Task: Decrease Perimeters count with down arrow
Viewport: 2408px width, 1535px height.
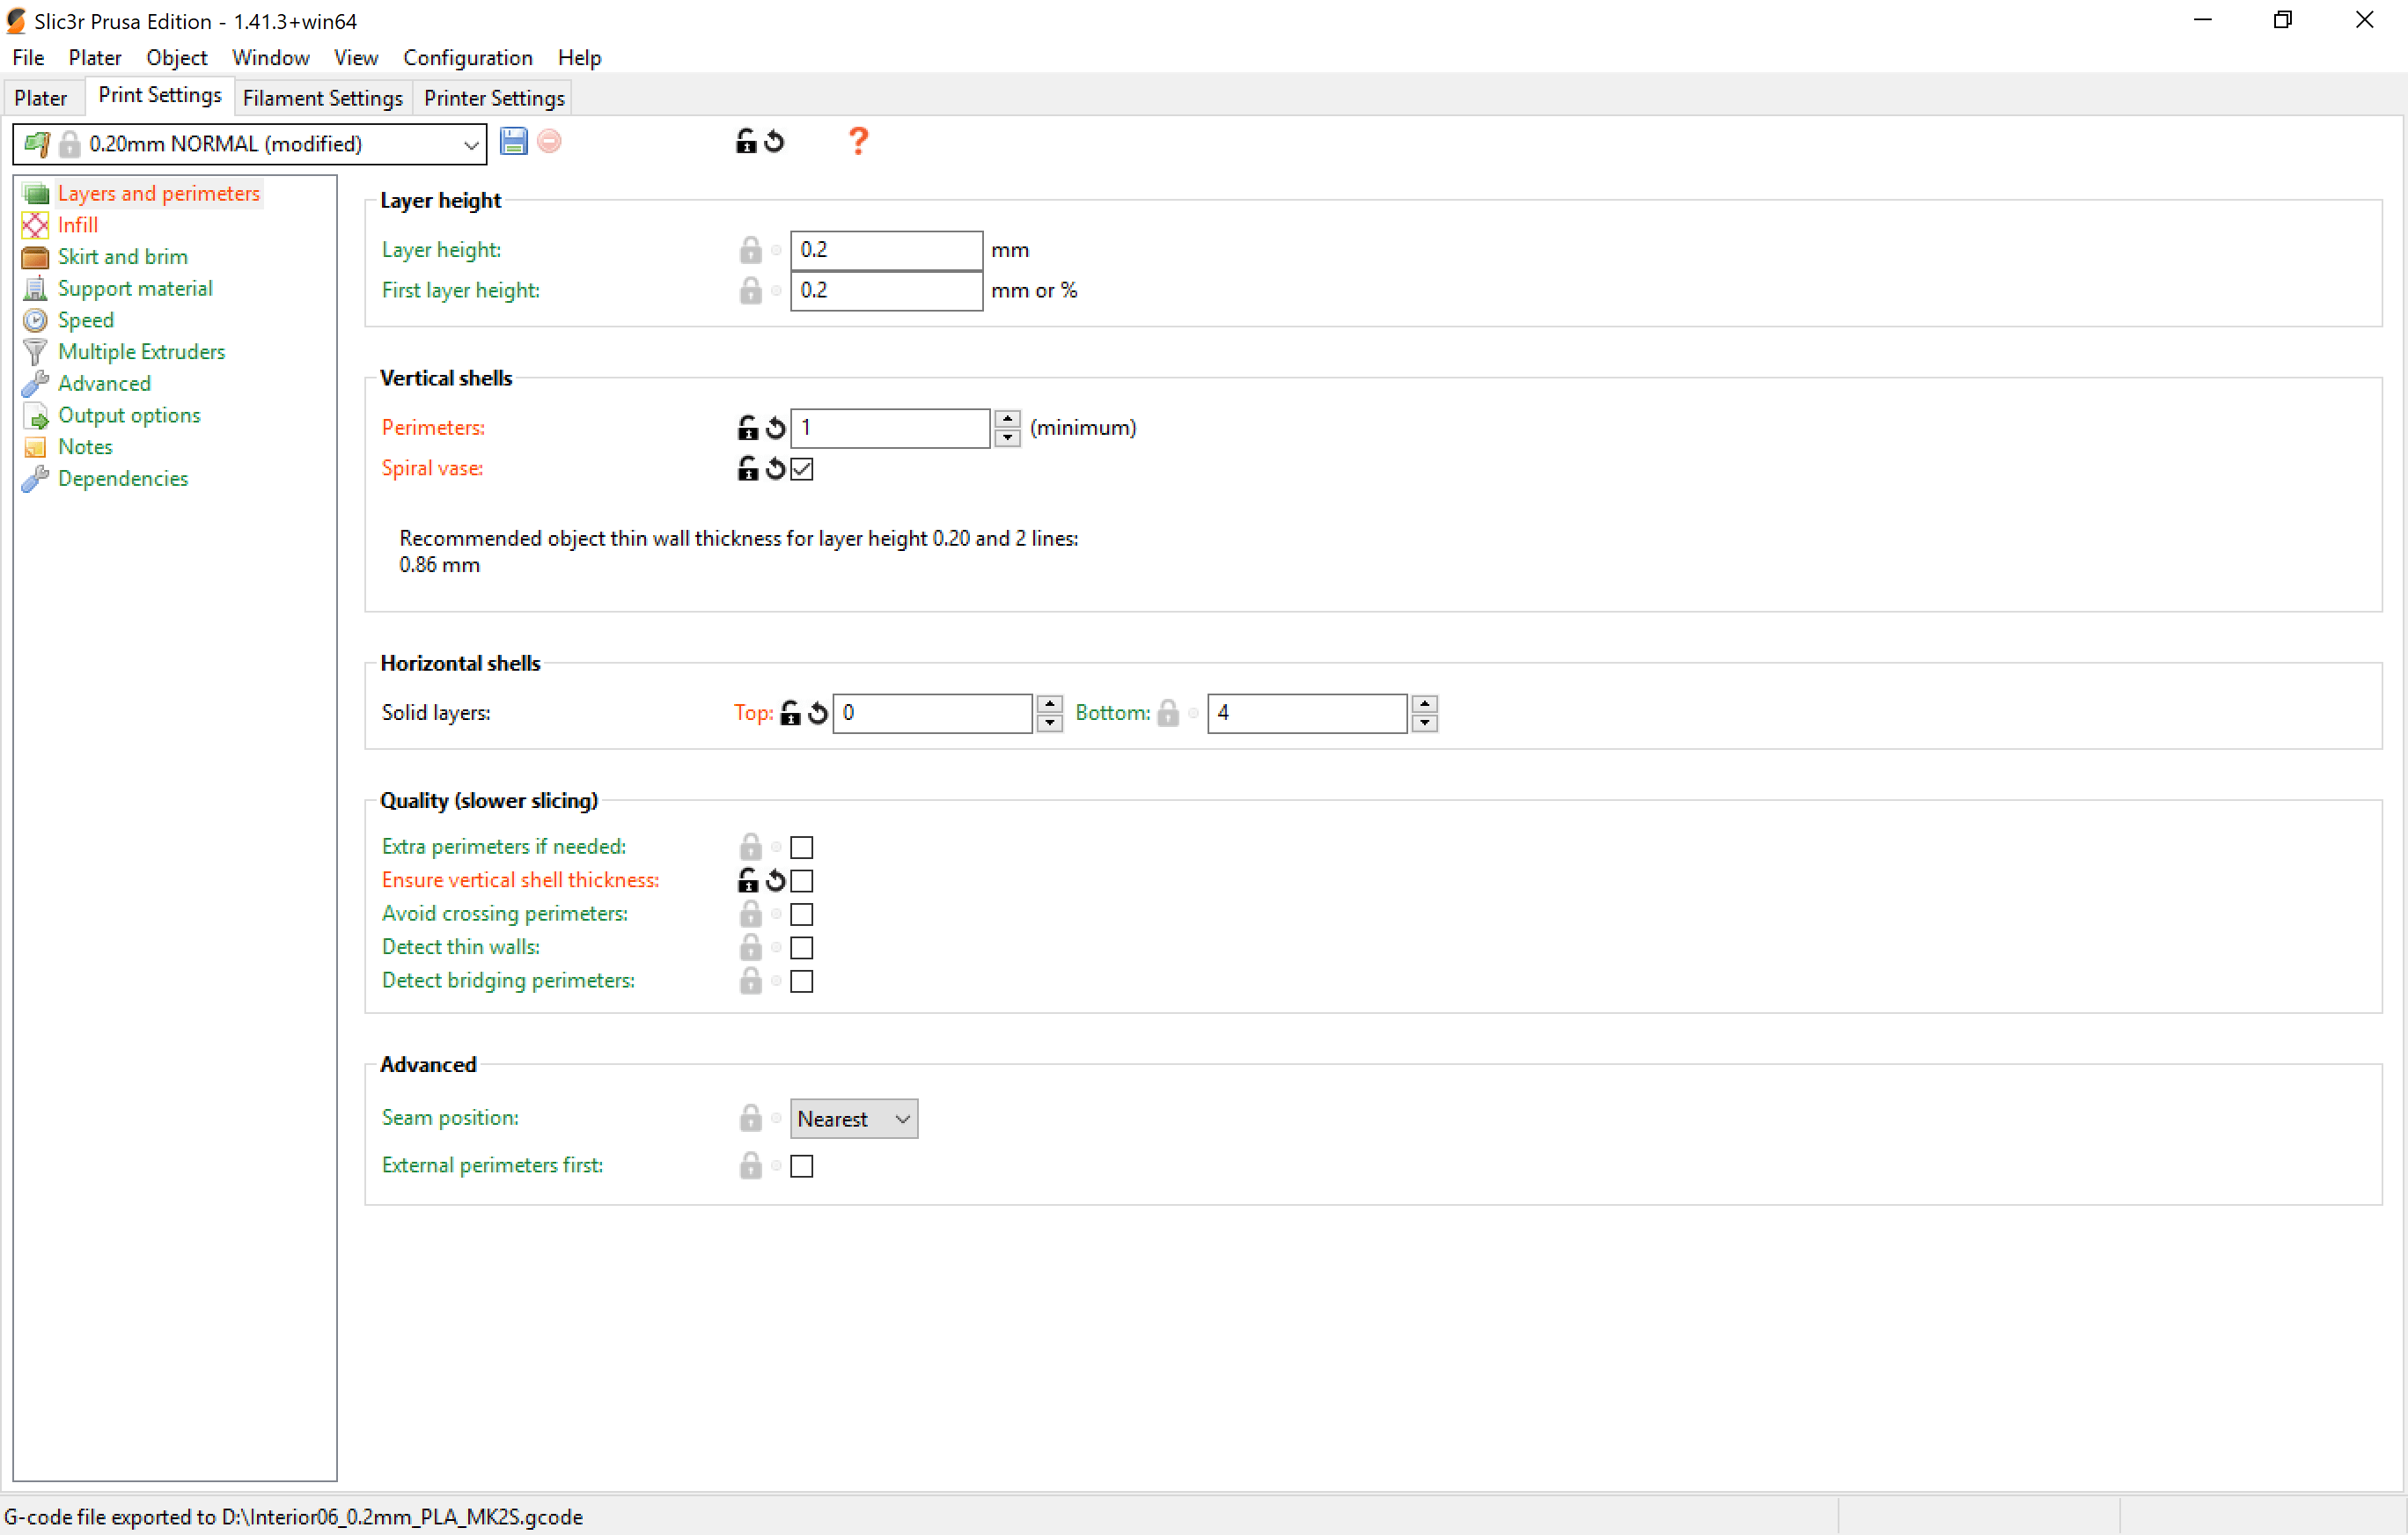Action: click(x=1008, y=438)
